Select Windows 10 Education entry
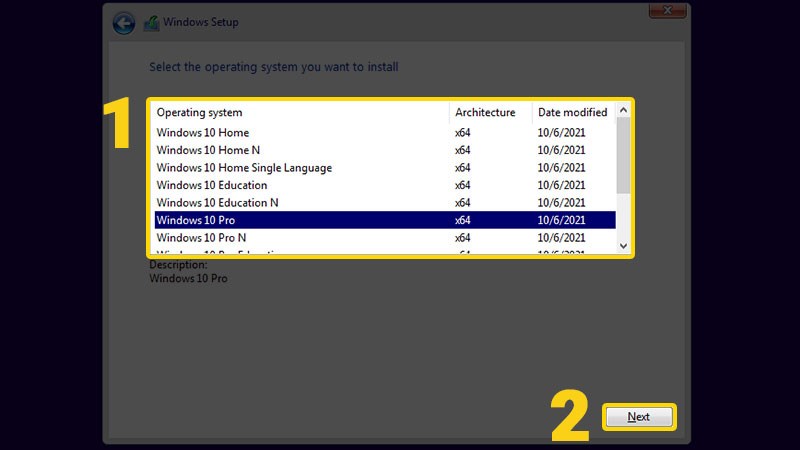 click(385, 185)
